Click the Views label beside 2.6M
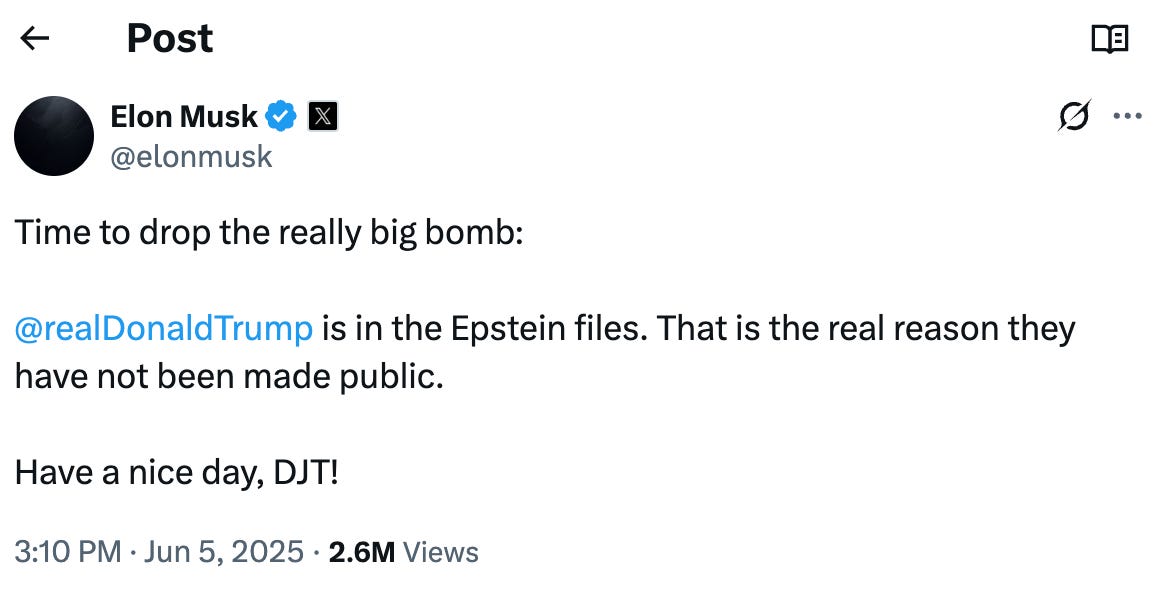Screen dimensions: 1160x604 [441, 552]
